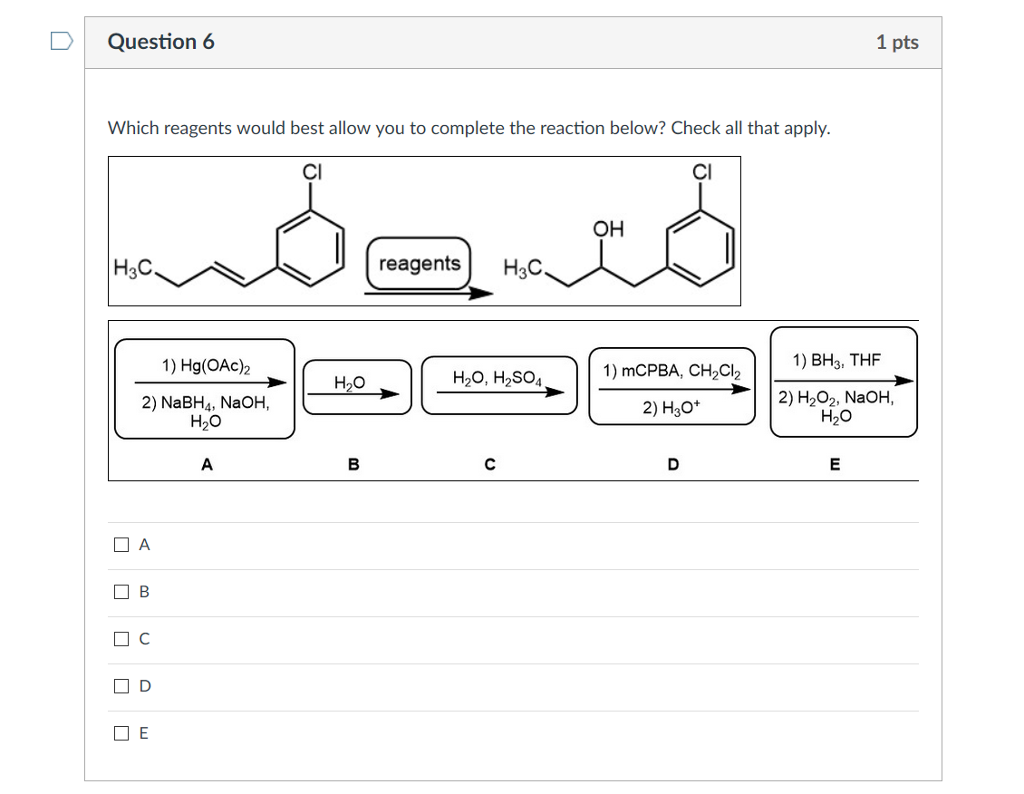Check the answer checkbox for option A
The width and height of the screenshot is (1024, 794).
coord(121,543)
